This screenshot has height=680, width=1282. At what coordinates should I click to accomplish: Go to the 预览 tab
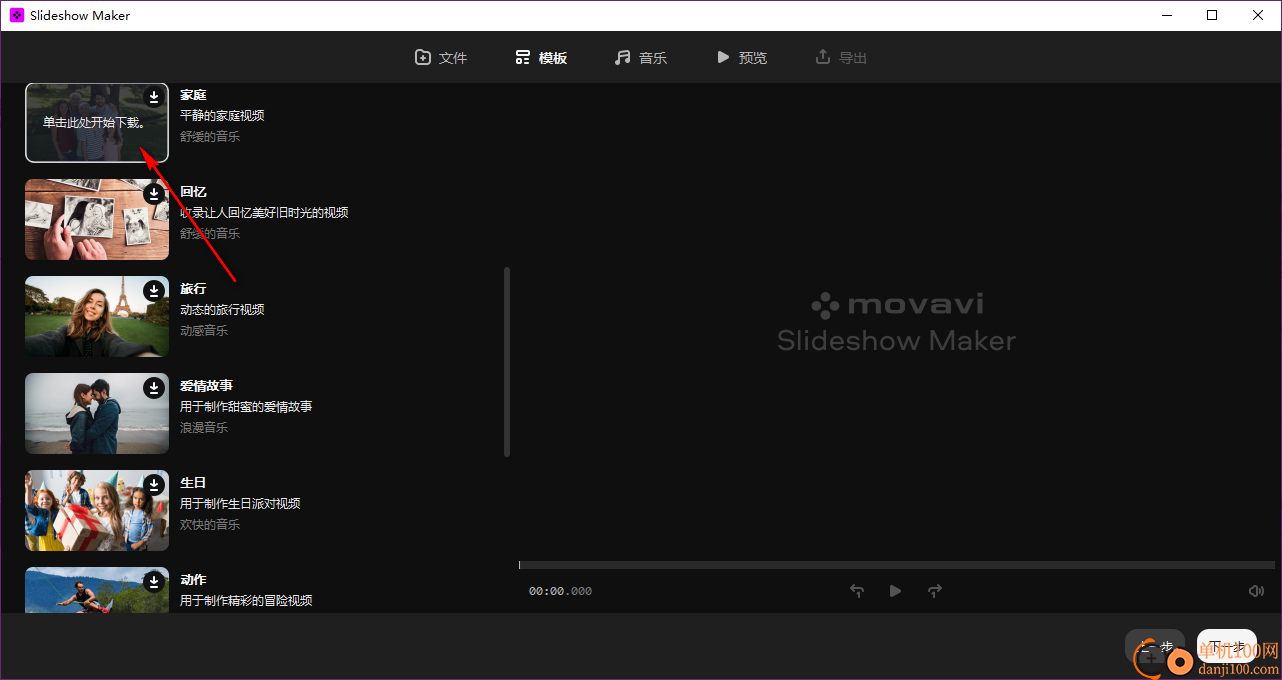[742, 58]
